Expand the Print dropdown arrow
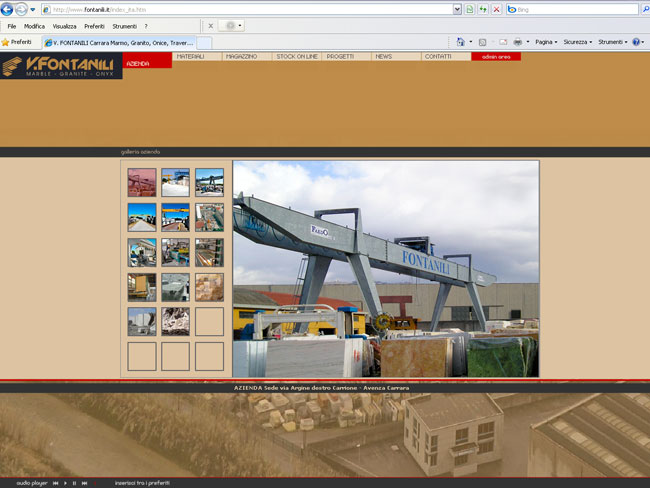This screenshot has height=488, width=650. pyautogui.click(x=528, y=42)
